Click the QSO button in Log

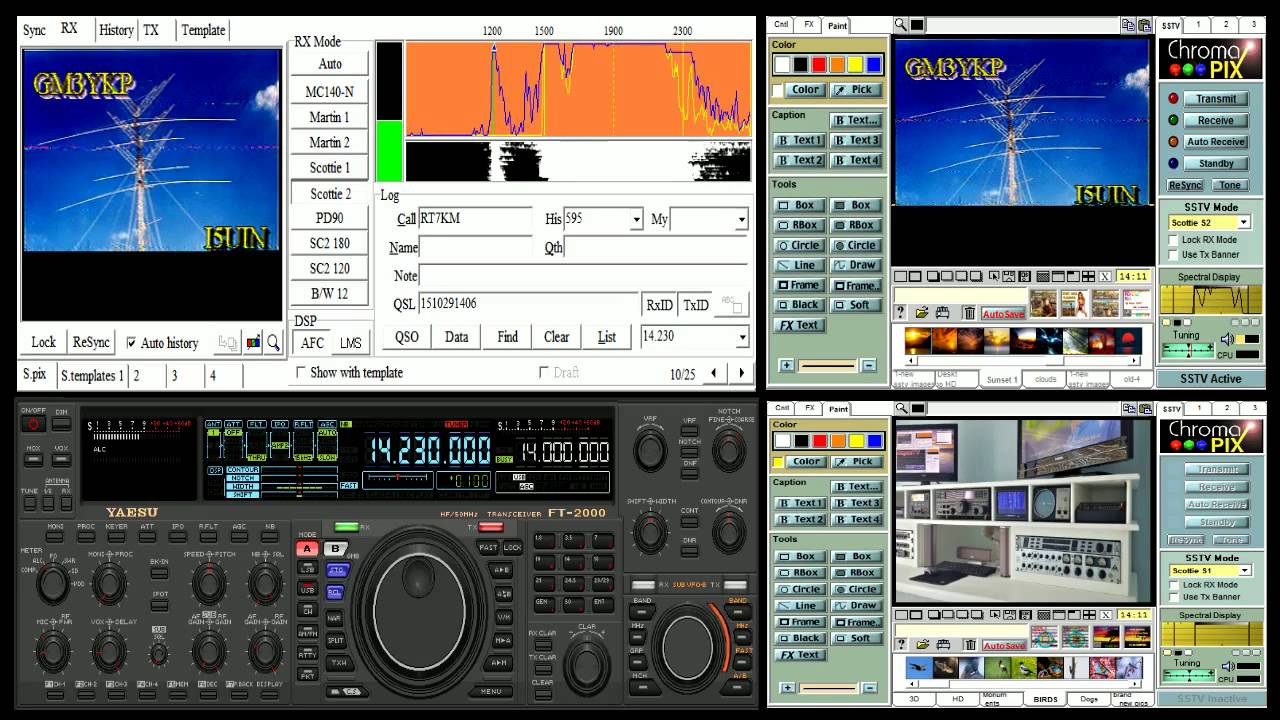[407, 337]
